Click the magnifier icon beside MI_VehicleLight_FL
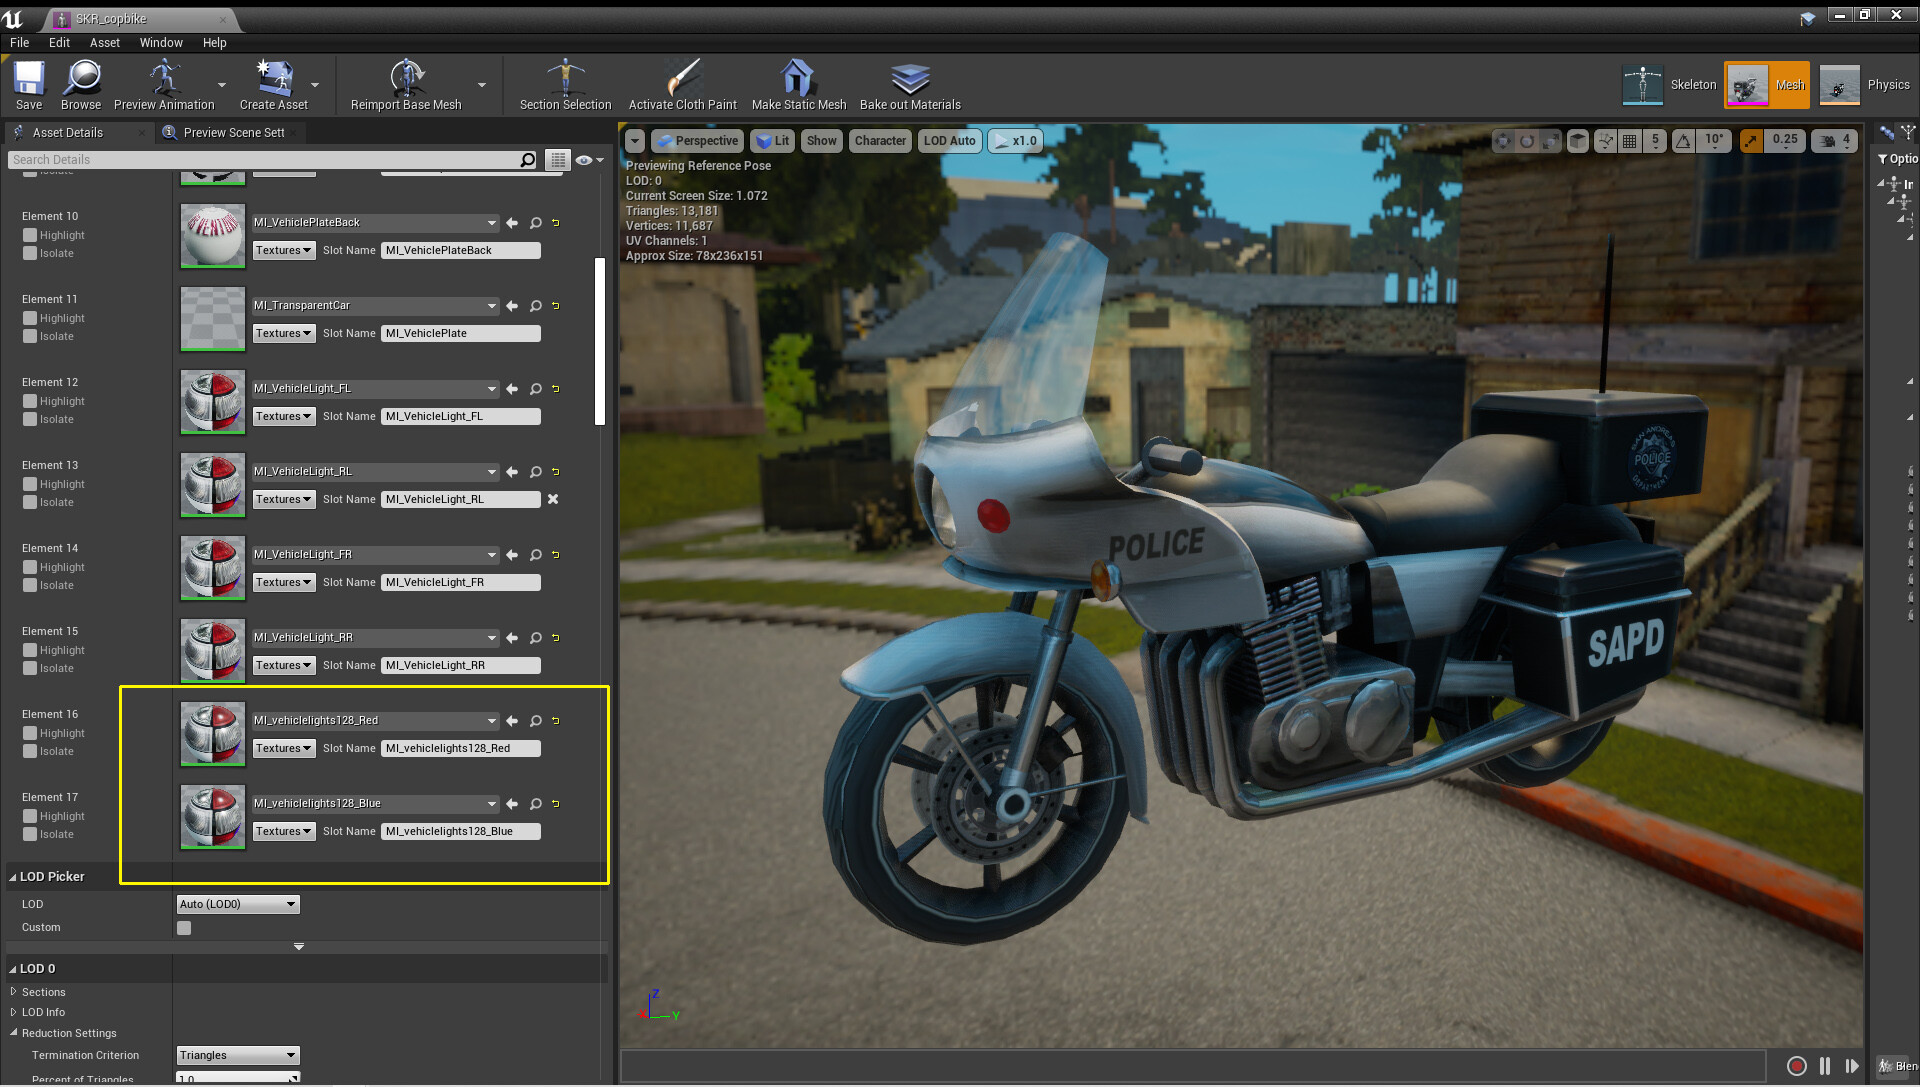Viewport: 1920px width, 1087px height. tap(536, 389)
